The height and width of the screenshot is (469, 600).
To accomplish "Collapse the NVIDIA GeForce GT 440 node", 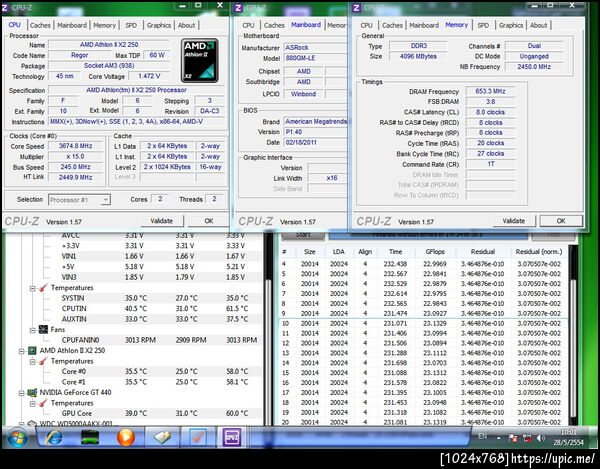I will click(x=22, y=393).
